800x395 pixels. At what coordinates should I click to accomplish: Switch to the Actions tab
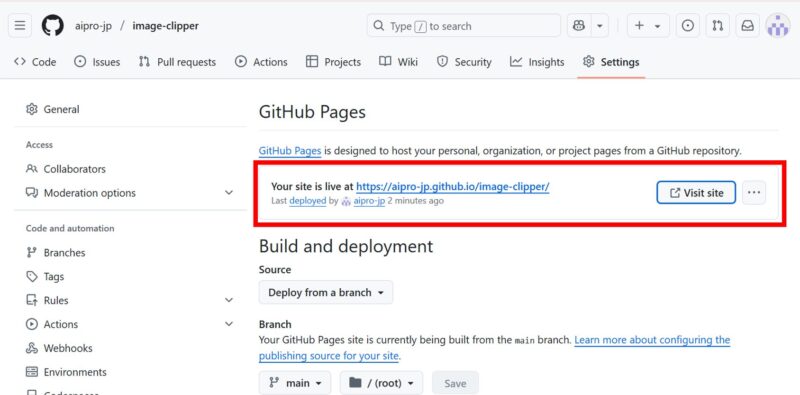[x=261, y=62]
